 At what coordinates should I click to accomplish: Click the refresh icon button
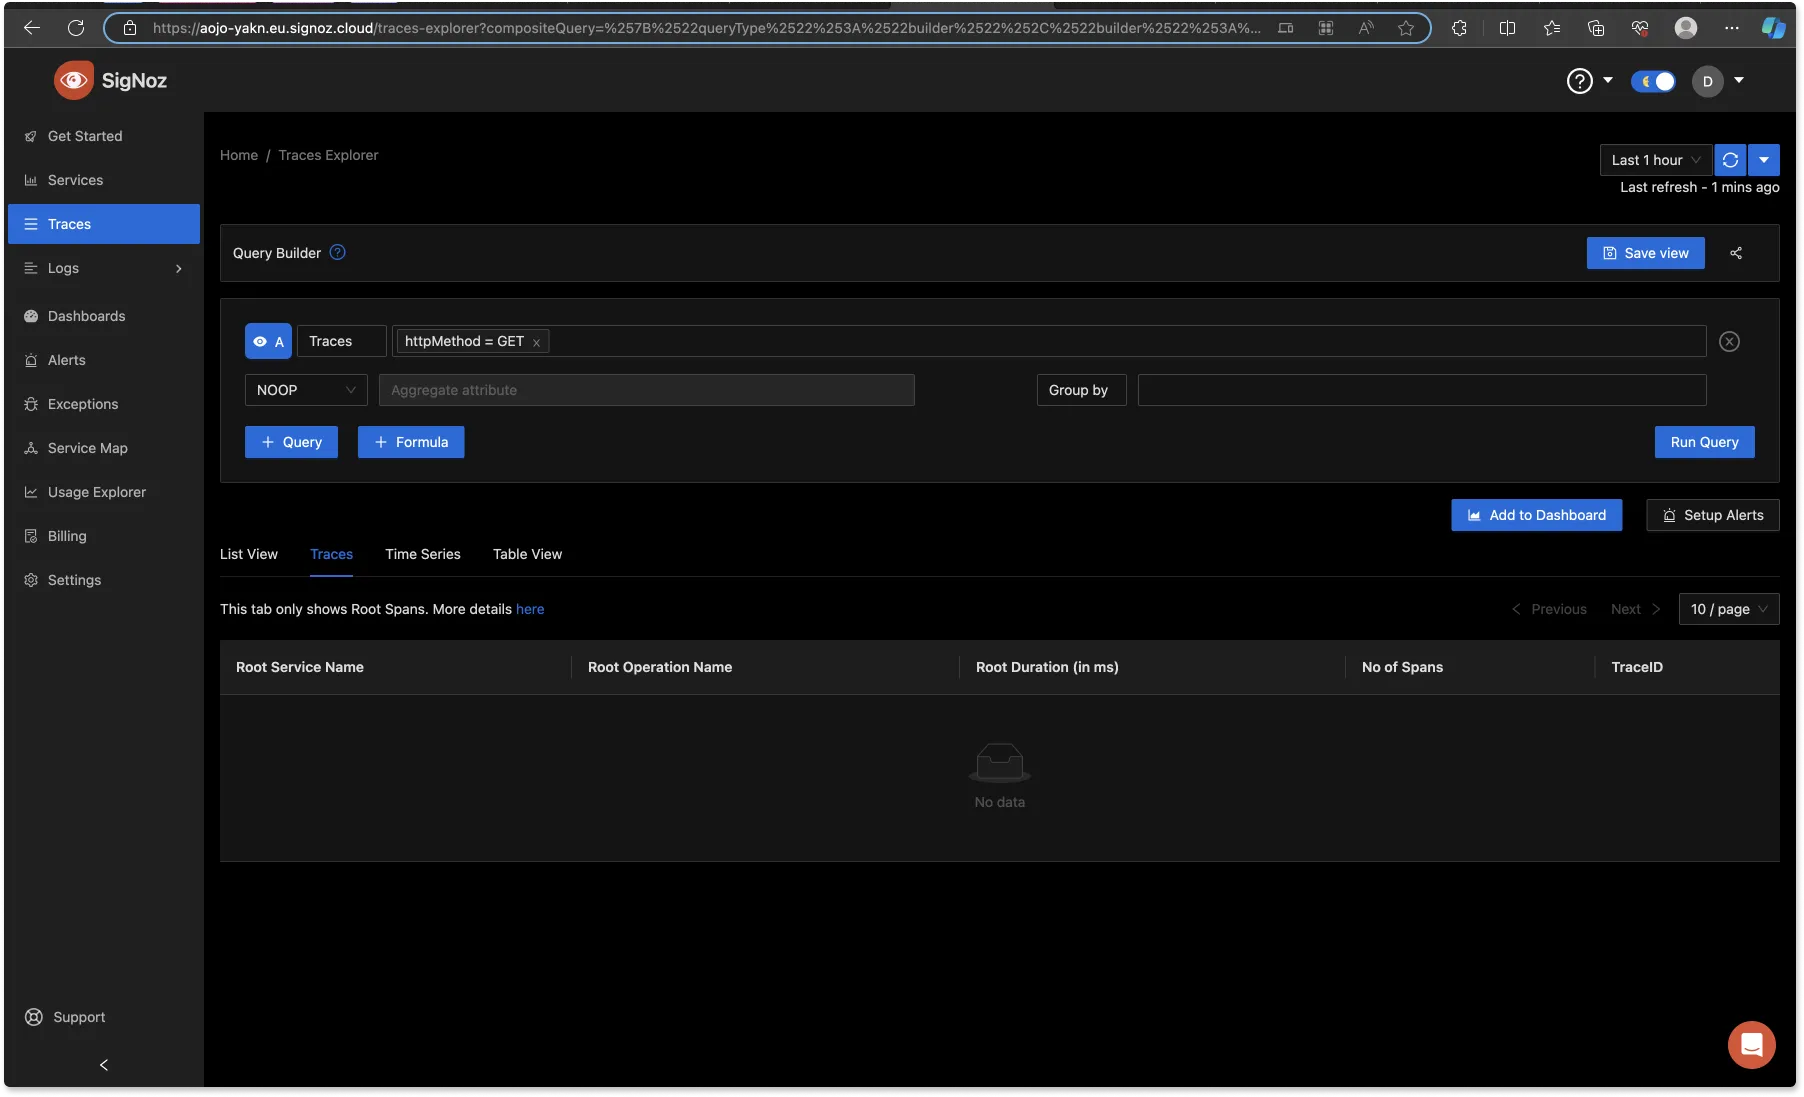coord(1730,160)
